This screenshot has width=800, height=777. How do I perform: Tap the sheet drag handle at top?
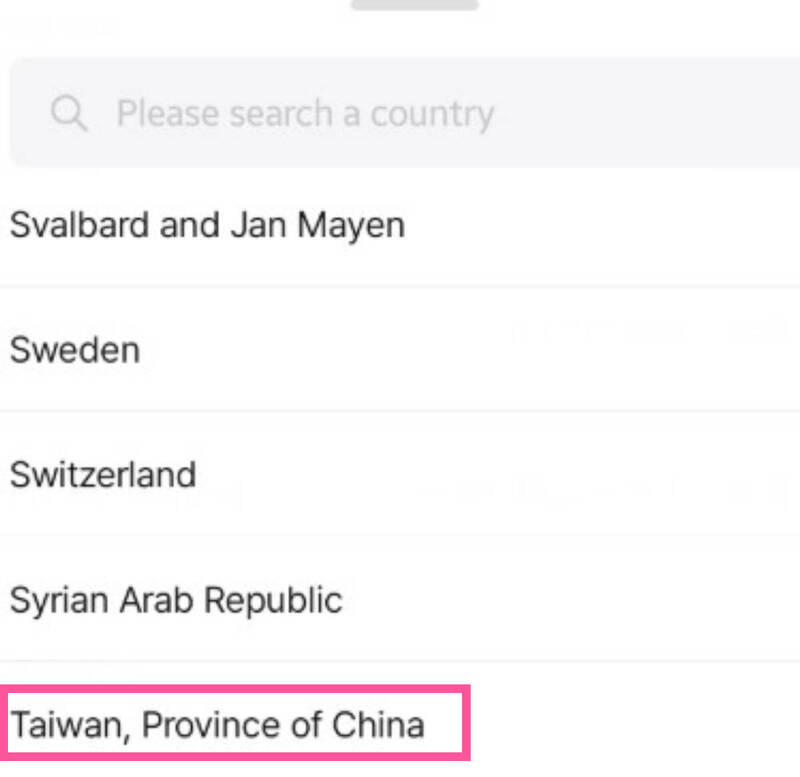pyautogui.click(x=415, y=5)
